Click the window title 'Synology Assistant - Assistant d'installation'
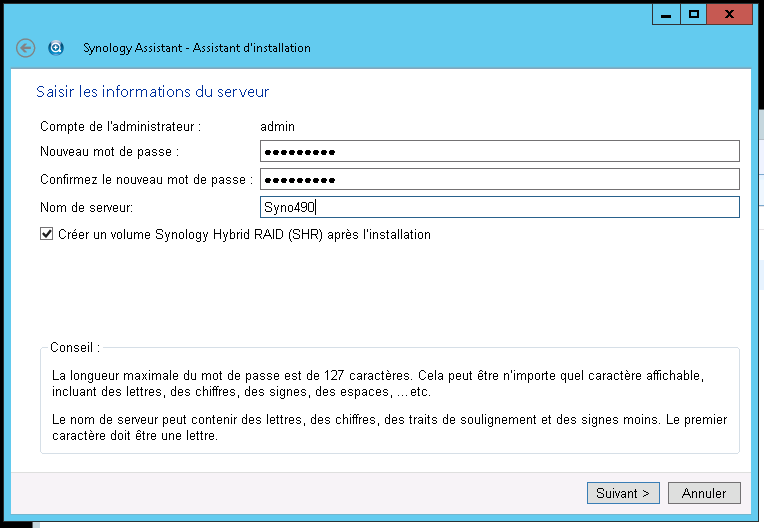This screenshot has height=528, width=764. coord(197,48)
